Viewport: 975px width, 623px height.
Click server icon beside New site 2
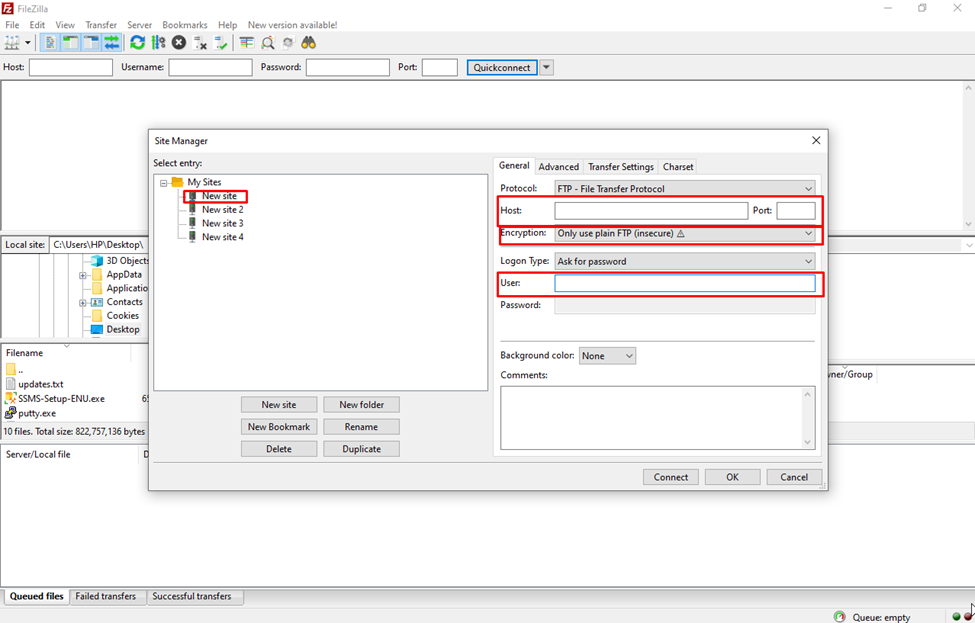[193, 210]
